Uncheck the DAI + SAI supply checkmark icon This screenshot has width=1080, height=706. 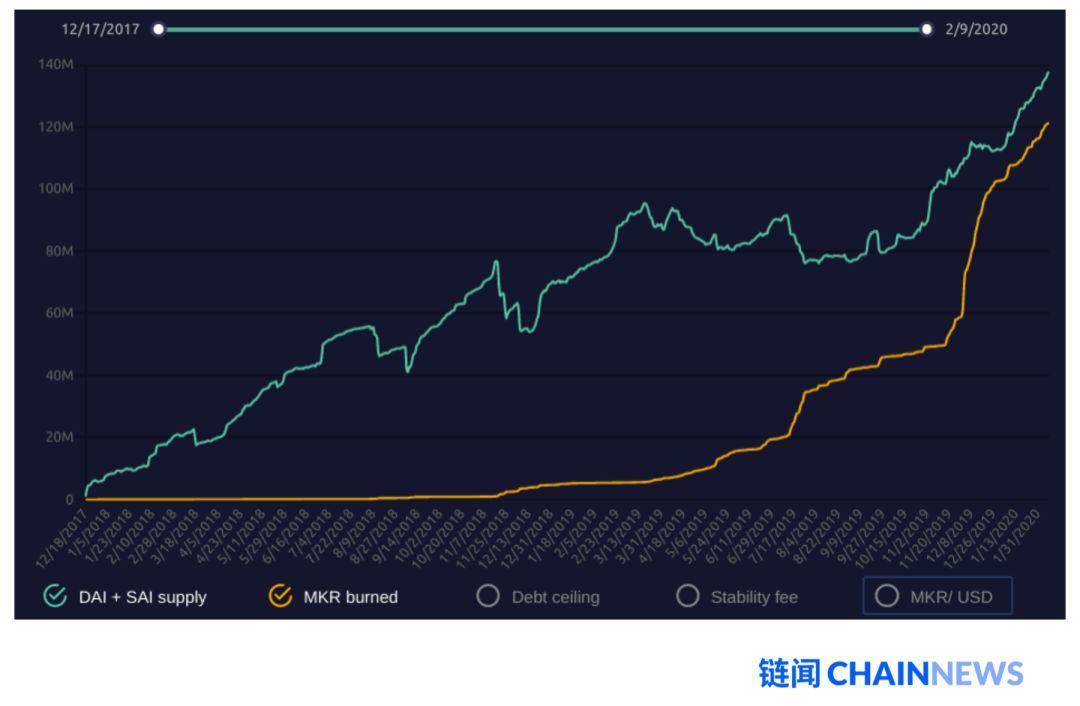pos(55,597)
